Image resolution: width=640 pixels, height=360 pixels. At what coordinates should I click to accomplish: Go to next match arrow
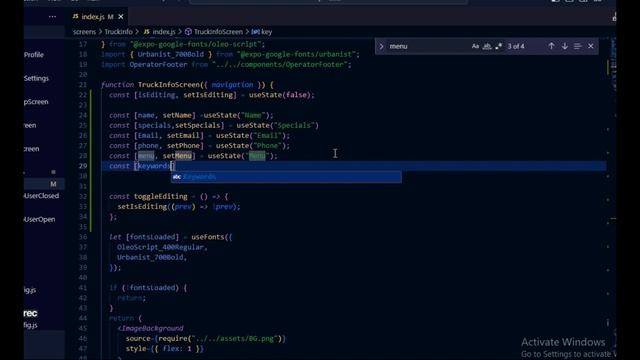[x=564, y=46]
